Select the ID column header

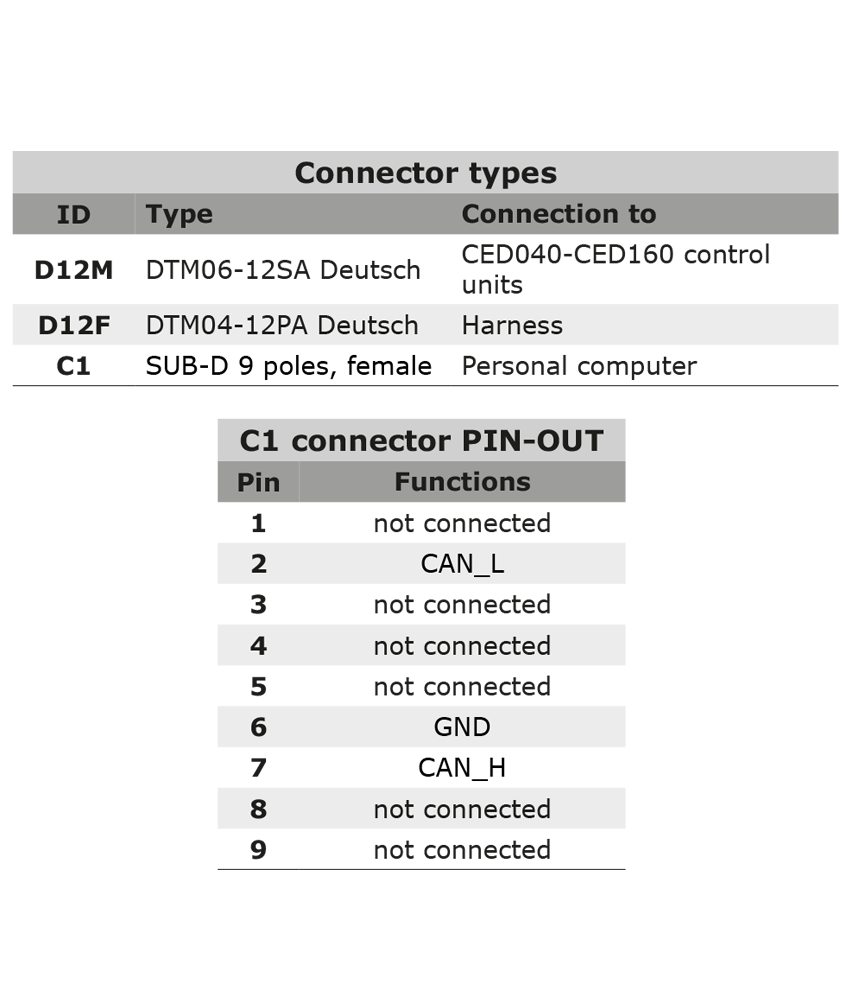(x=73, y=214)
